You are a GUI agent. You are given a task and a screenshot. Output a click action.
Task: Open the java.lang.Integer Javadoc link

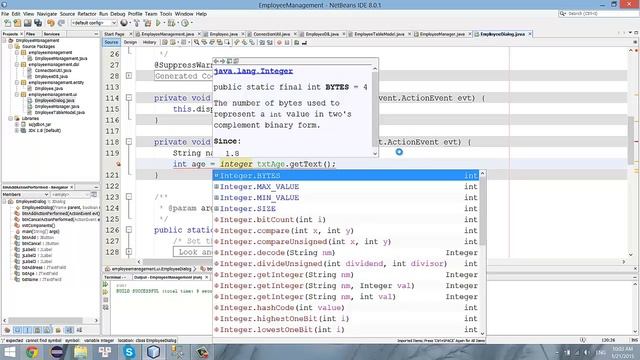tap(253, 71)
